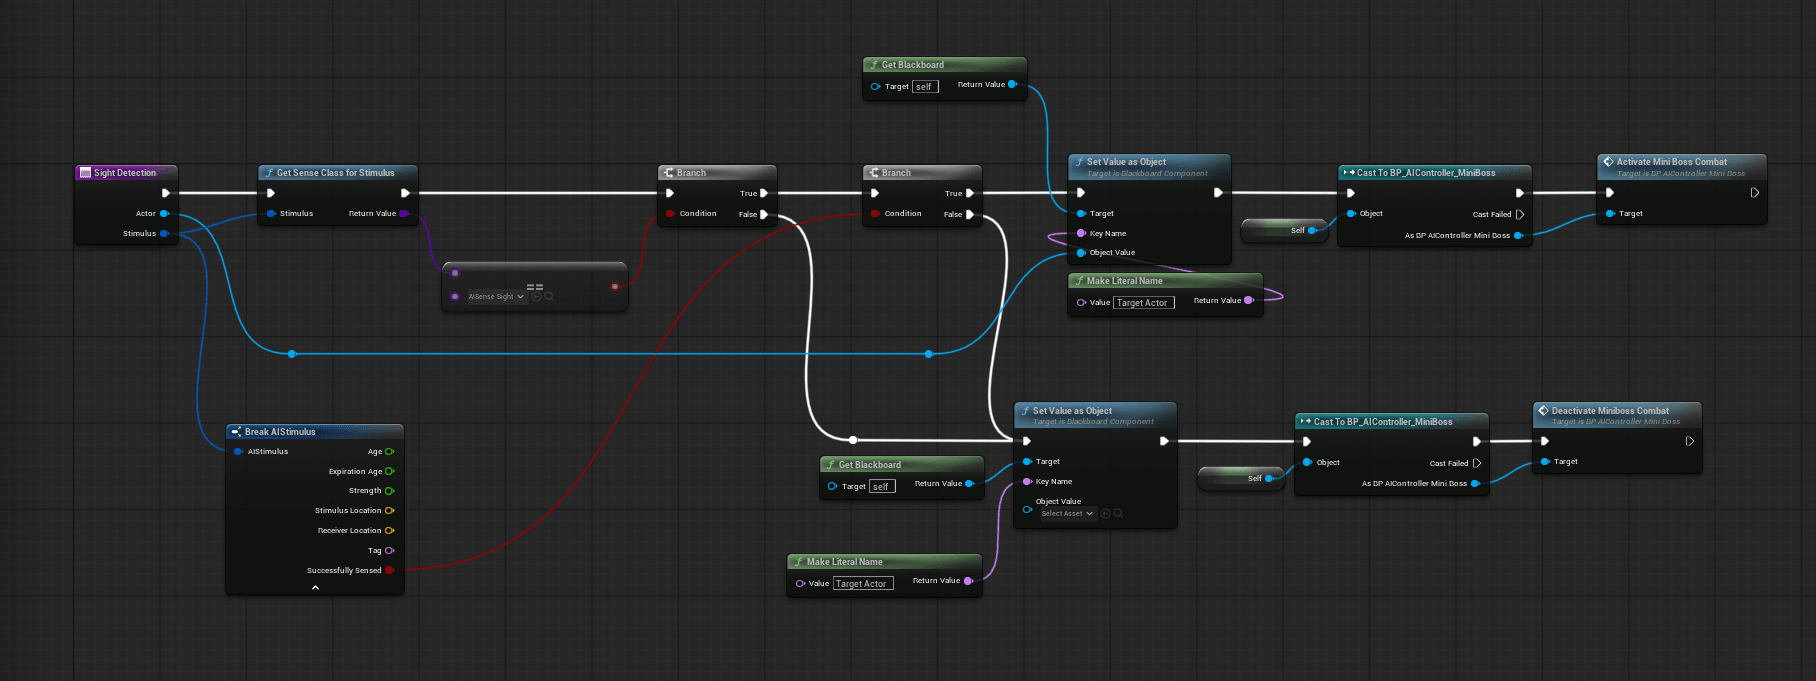Select the Deactivate Miniboss Combat node header

tap(1617, 415)
